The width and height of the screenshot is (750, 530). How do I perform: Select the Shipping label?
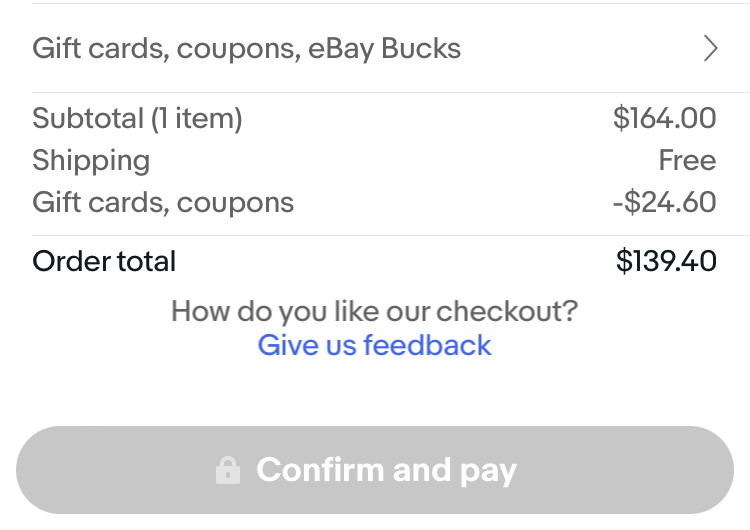(x=91, y=160)
